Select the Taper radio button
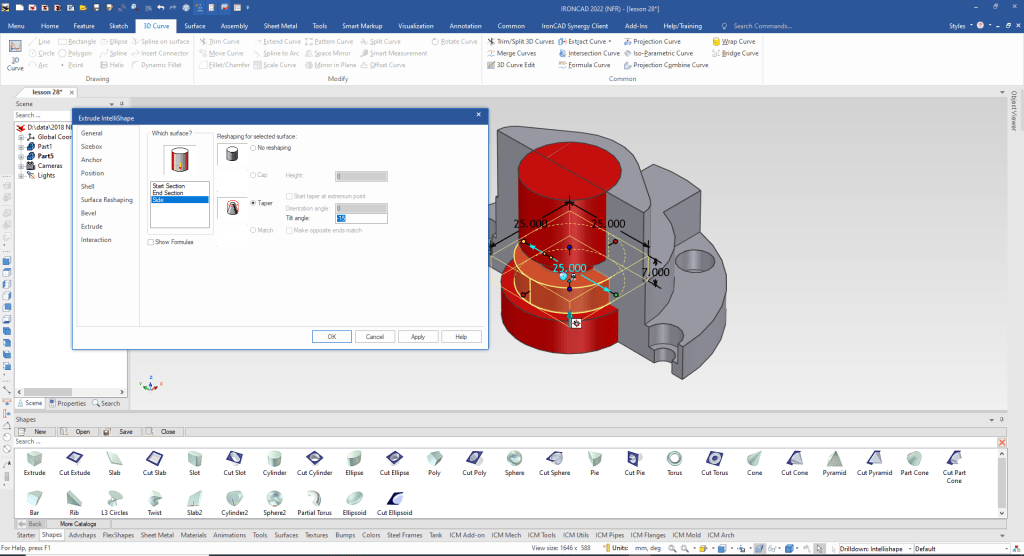 (x=253, y=203)
